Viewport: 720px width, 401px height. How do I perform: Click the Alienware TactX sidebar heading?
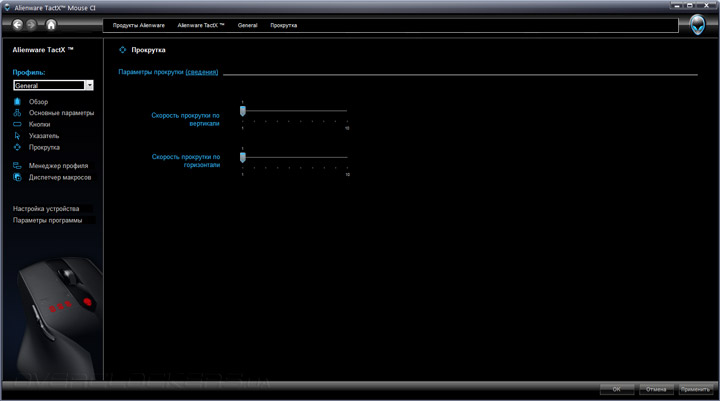43,50
